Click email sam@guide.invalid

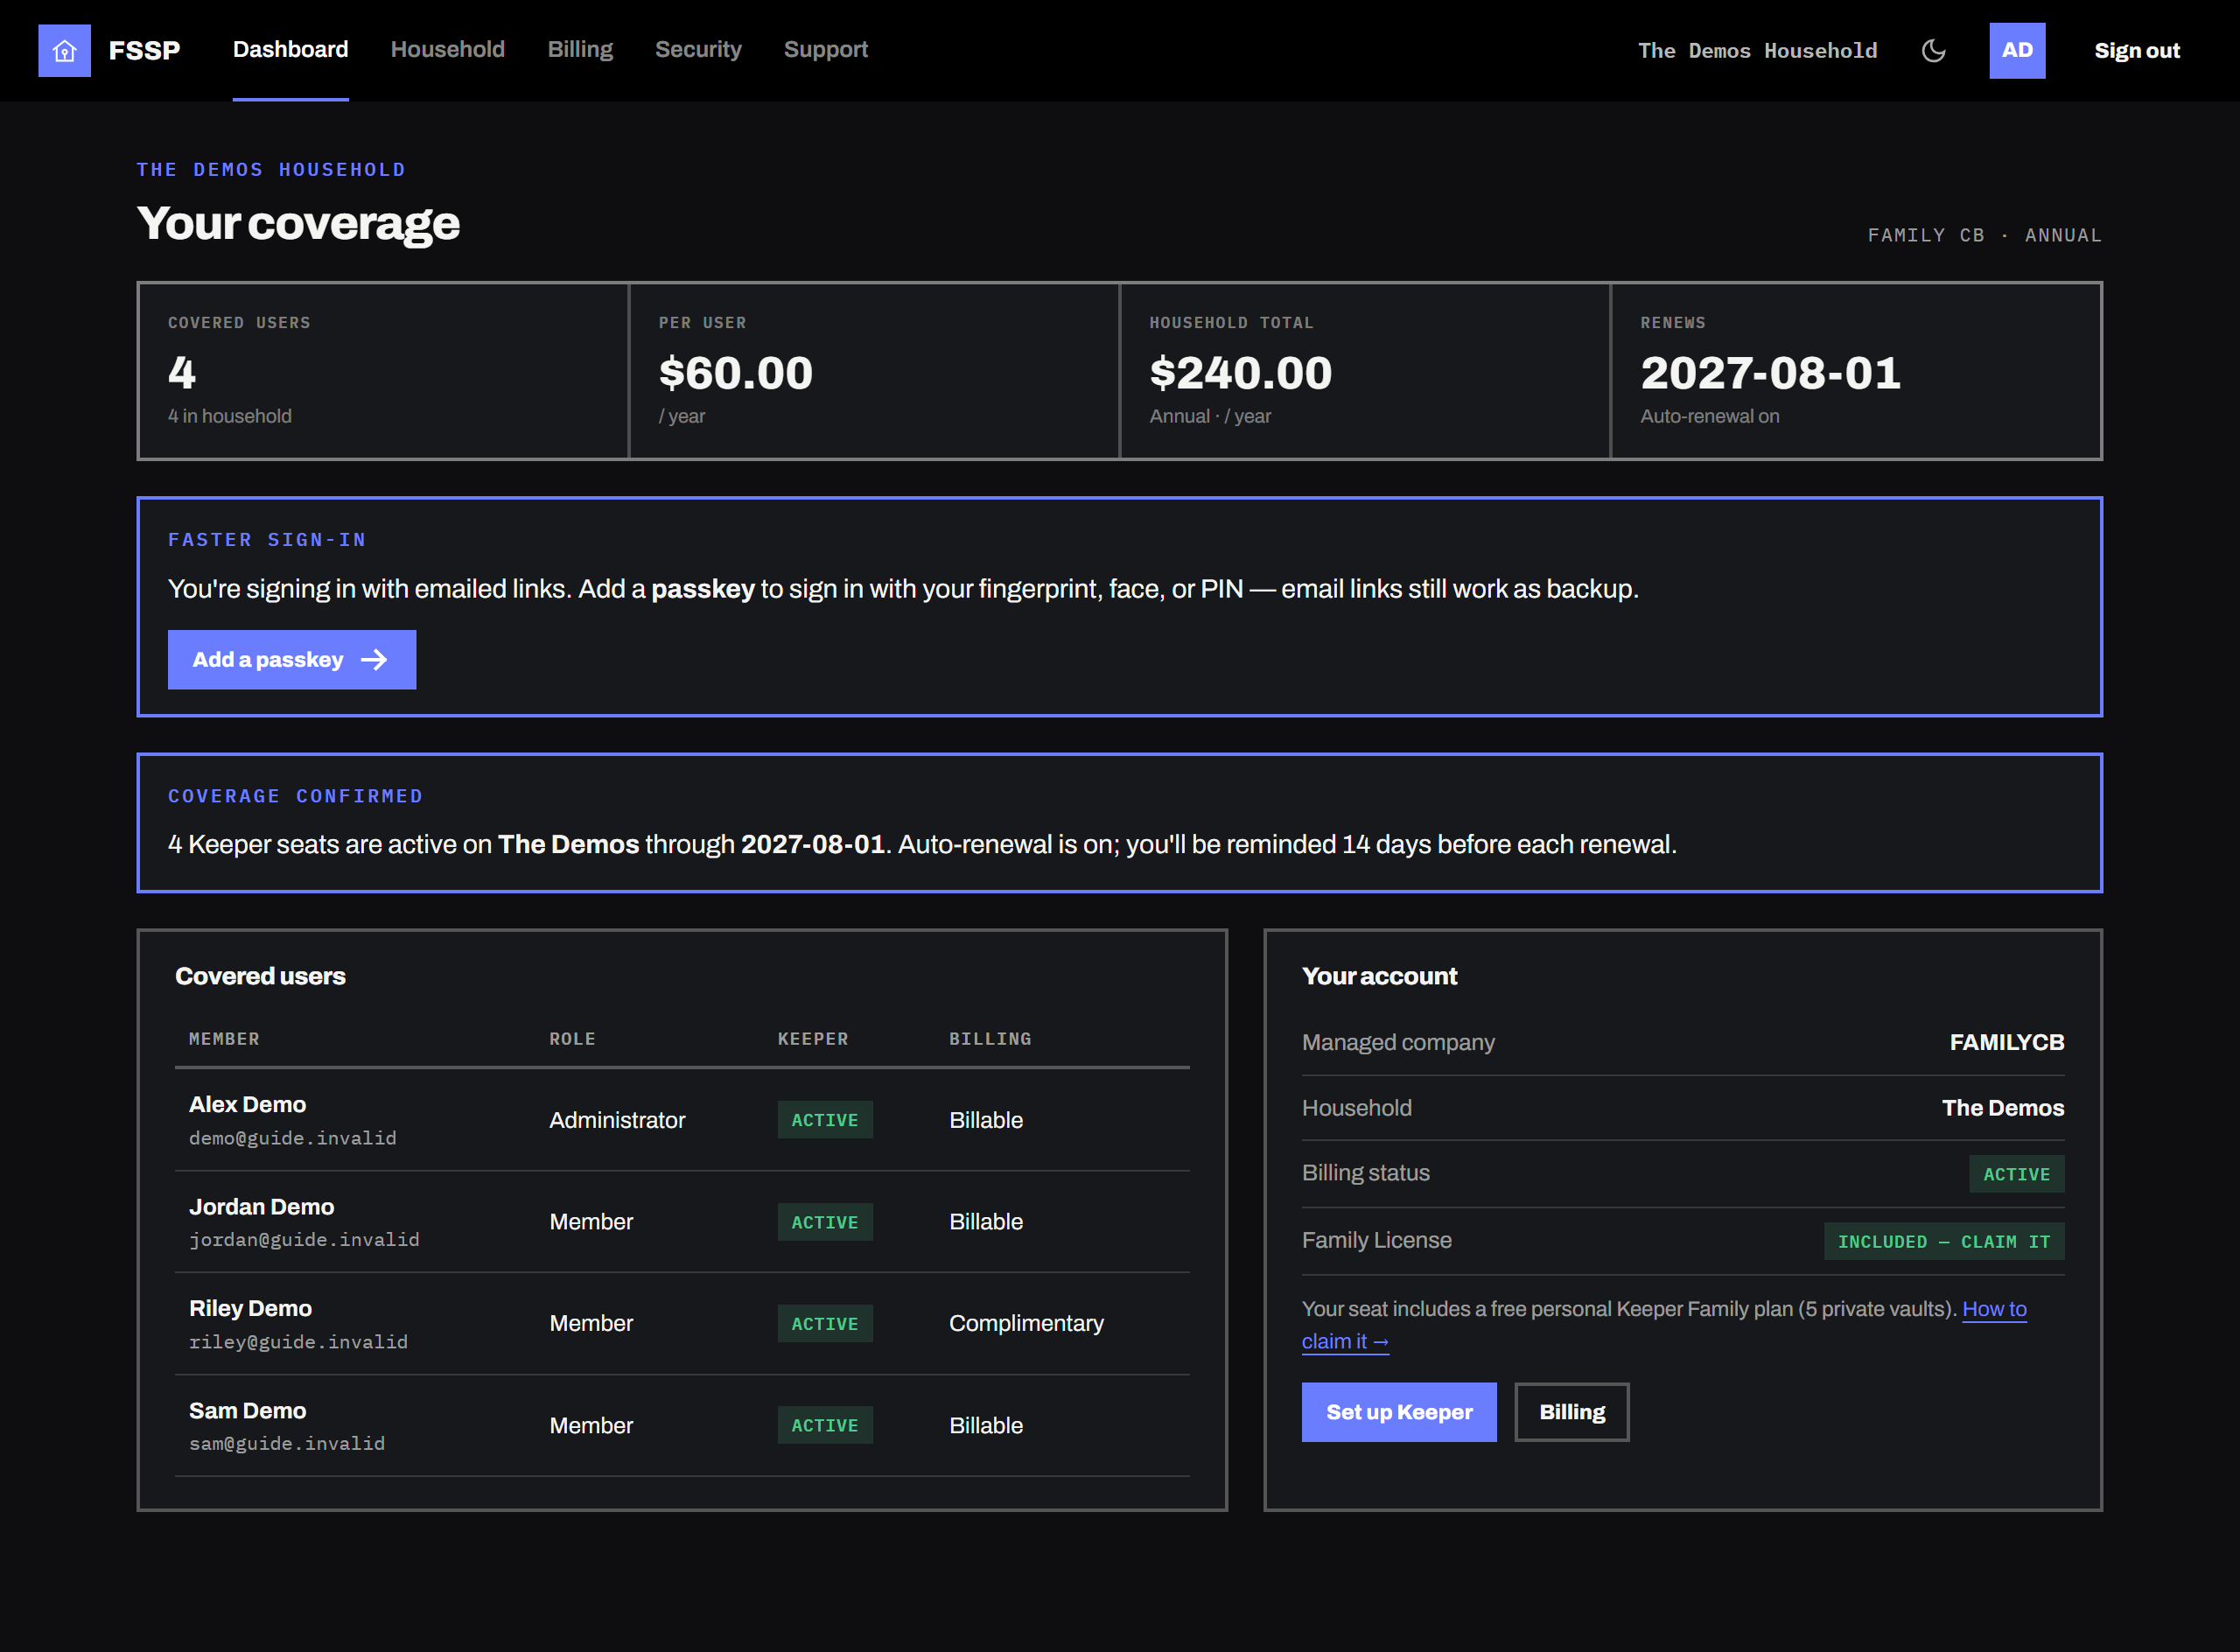286,1443
